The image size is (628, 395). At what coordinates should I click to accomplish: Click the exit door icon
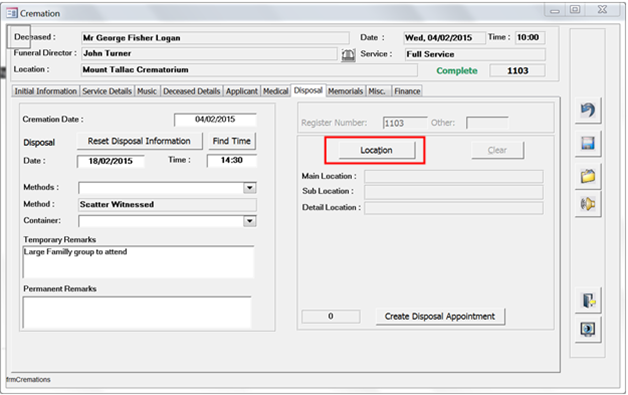[588, 300]
